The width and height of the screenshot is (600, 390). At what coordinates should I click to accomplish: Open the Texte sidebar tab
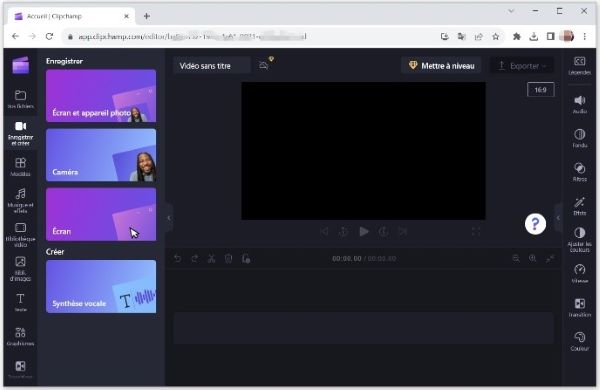coord(20,302)
